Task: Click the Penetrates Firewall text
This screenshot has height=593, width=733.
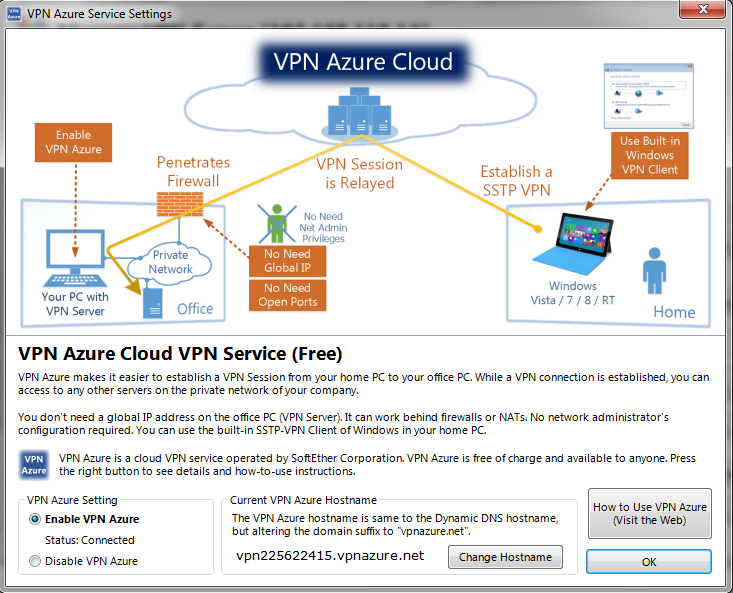Action: tap(193, 171)
